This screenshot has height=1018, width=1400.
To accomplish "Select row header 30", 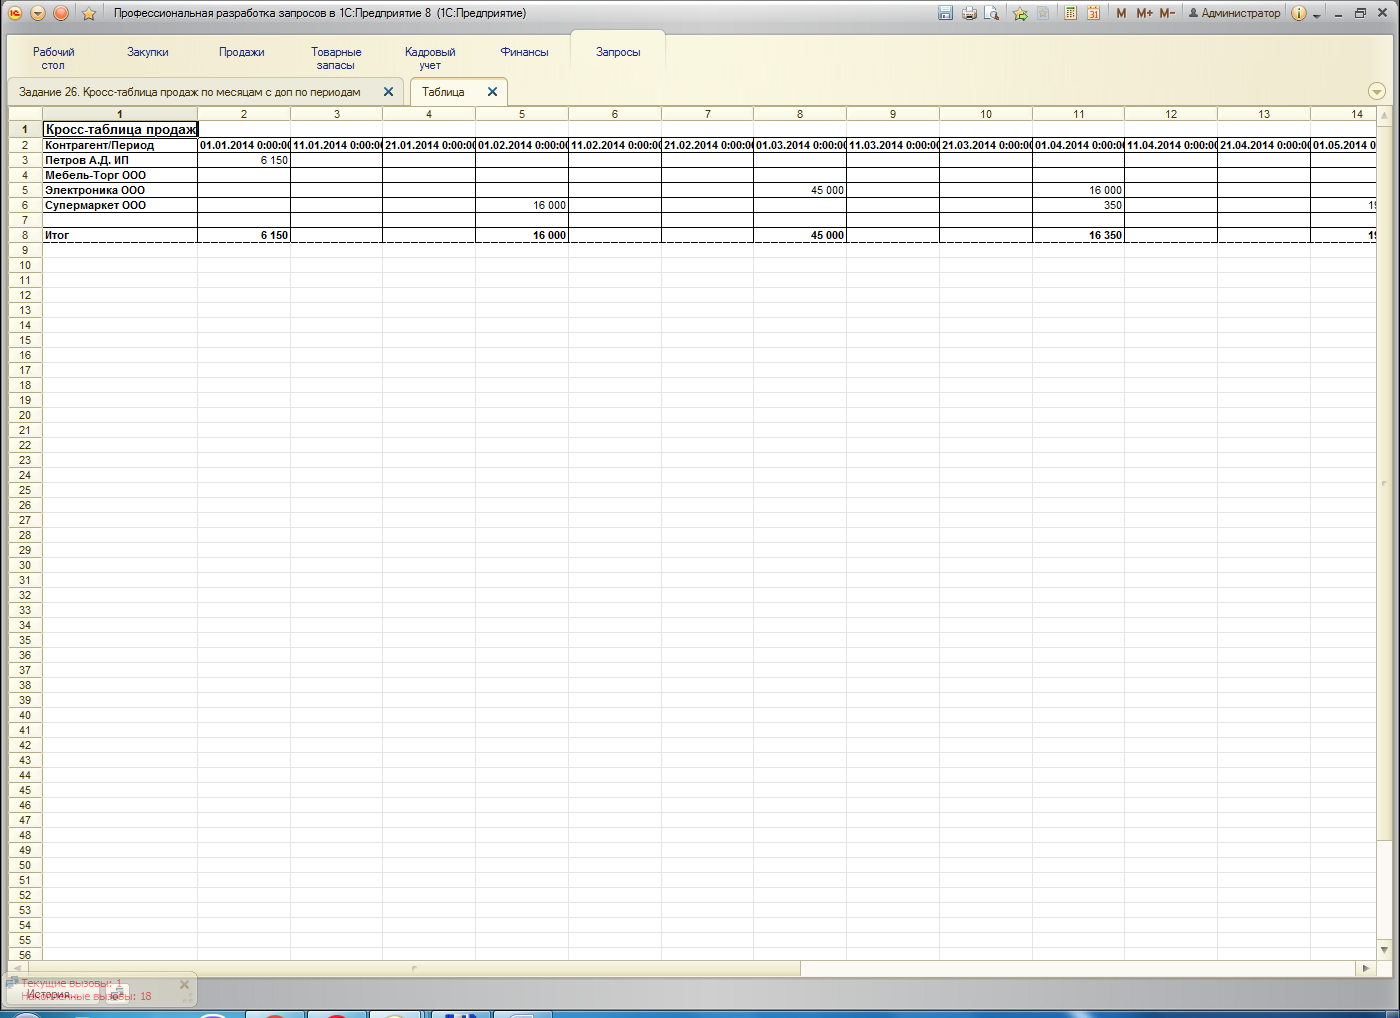I will click(25, 565).
